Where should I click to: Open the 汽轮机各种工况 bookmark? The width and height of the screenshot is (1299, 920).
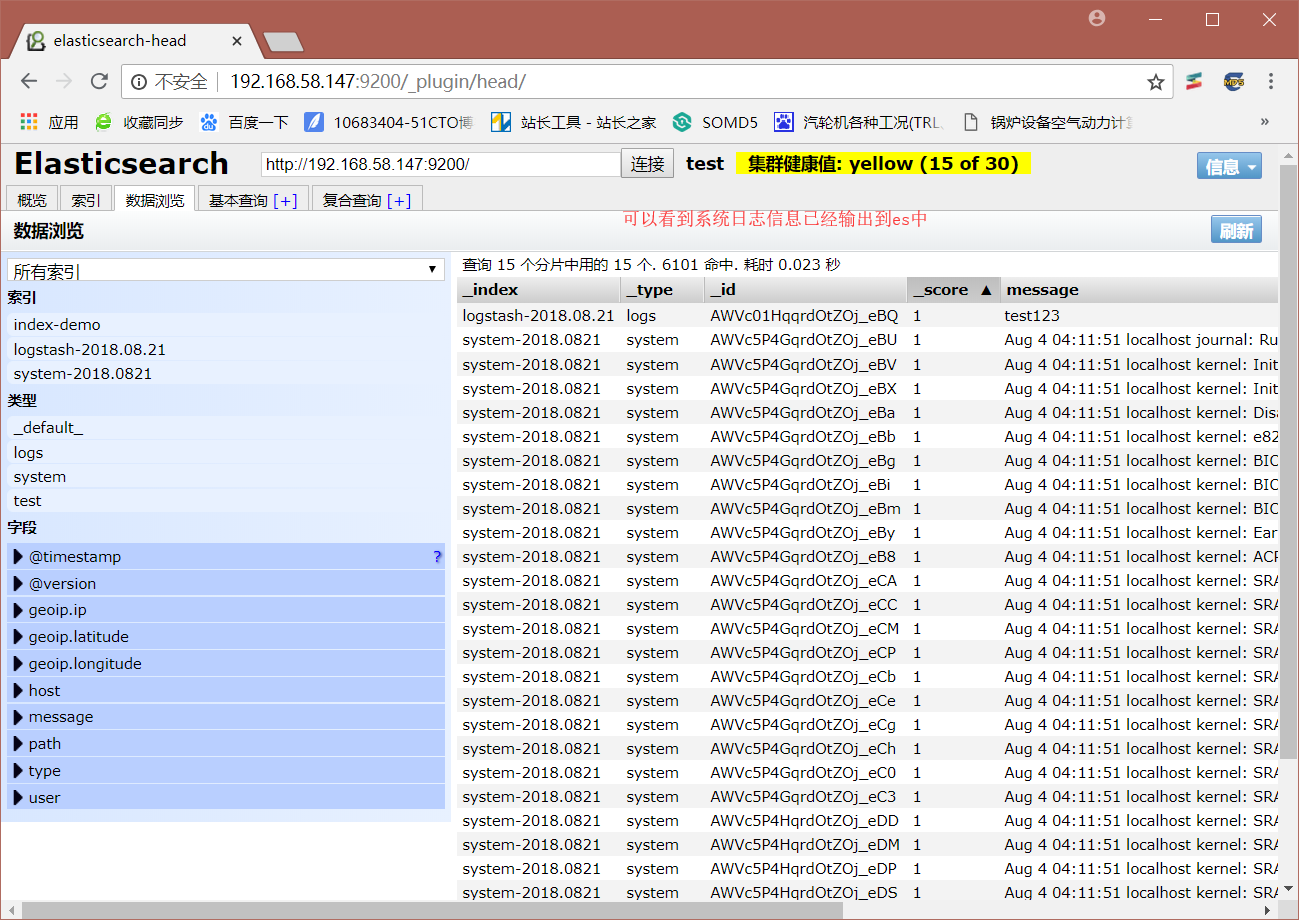click(x=858, y=122)
